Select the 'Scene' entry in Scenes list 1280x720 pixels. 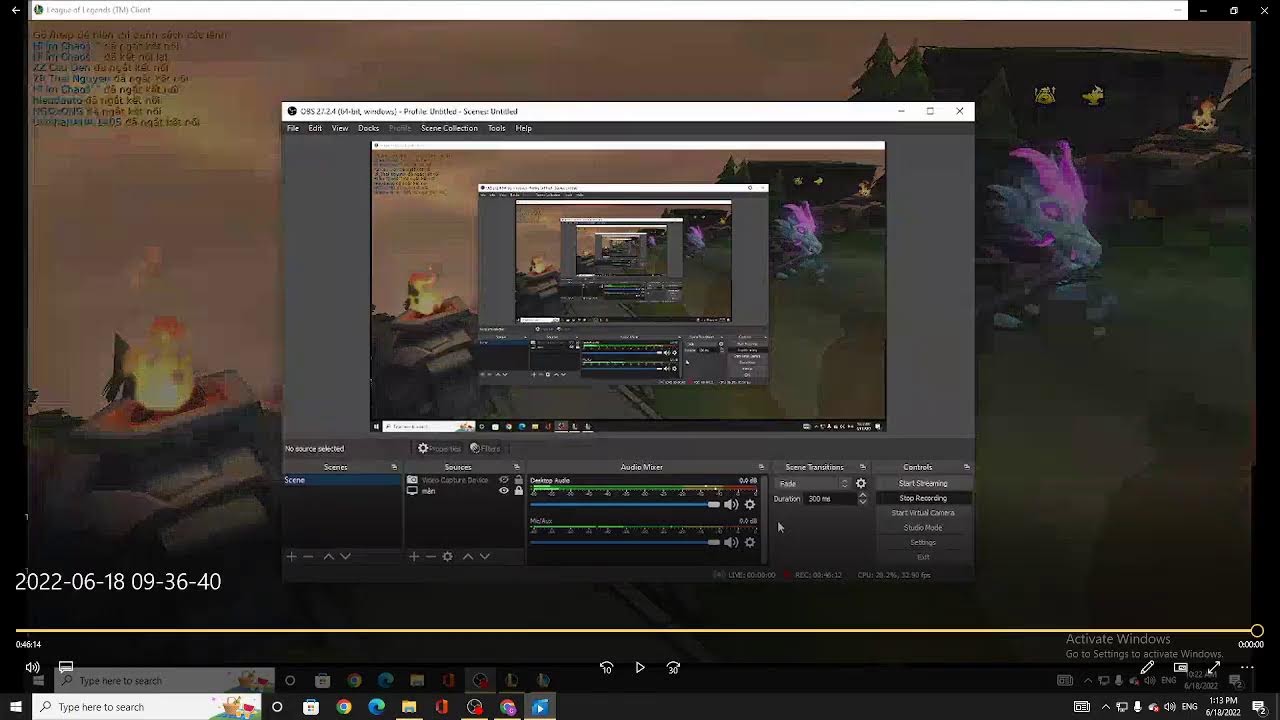coord(342,480)
